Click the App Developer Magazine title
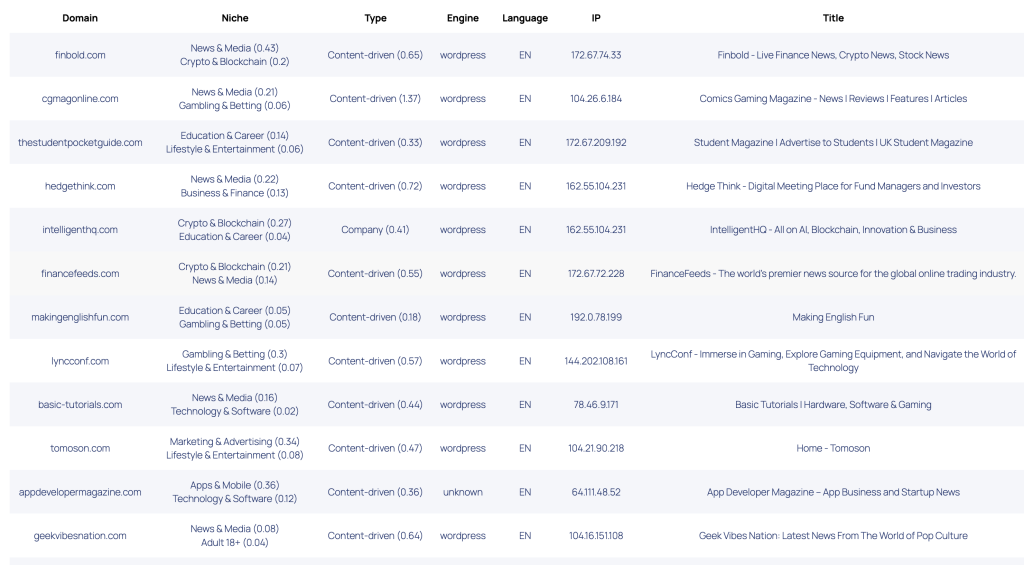Screen dimensions: 1024x565 [x=833, y=492]
